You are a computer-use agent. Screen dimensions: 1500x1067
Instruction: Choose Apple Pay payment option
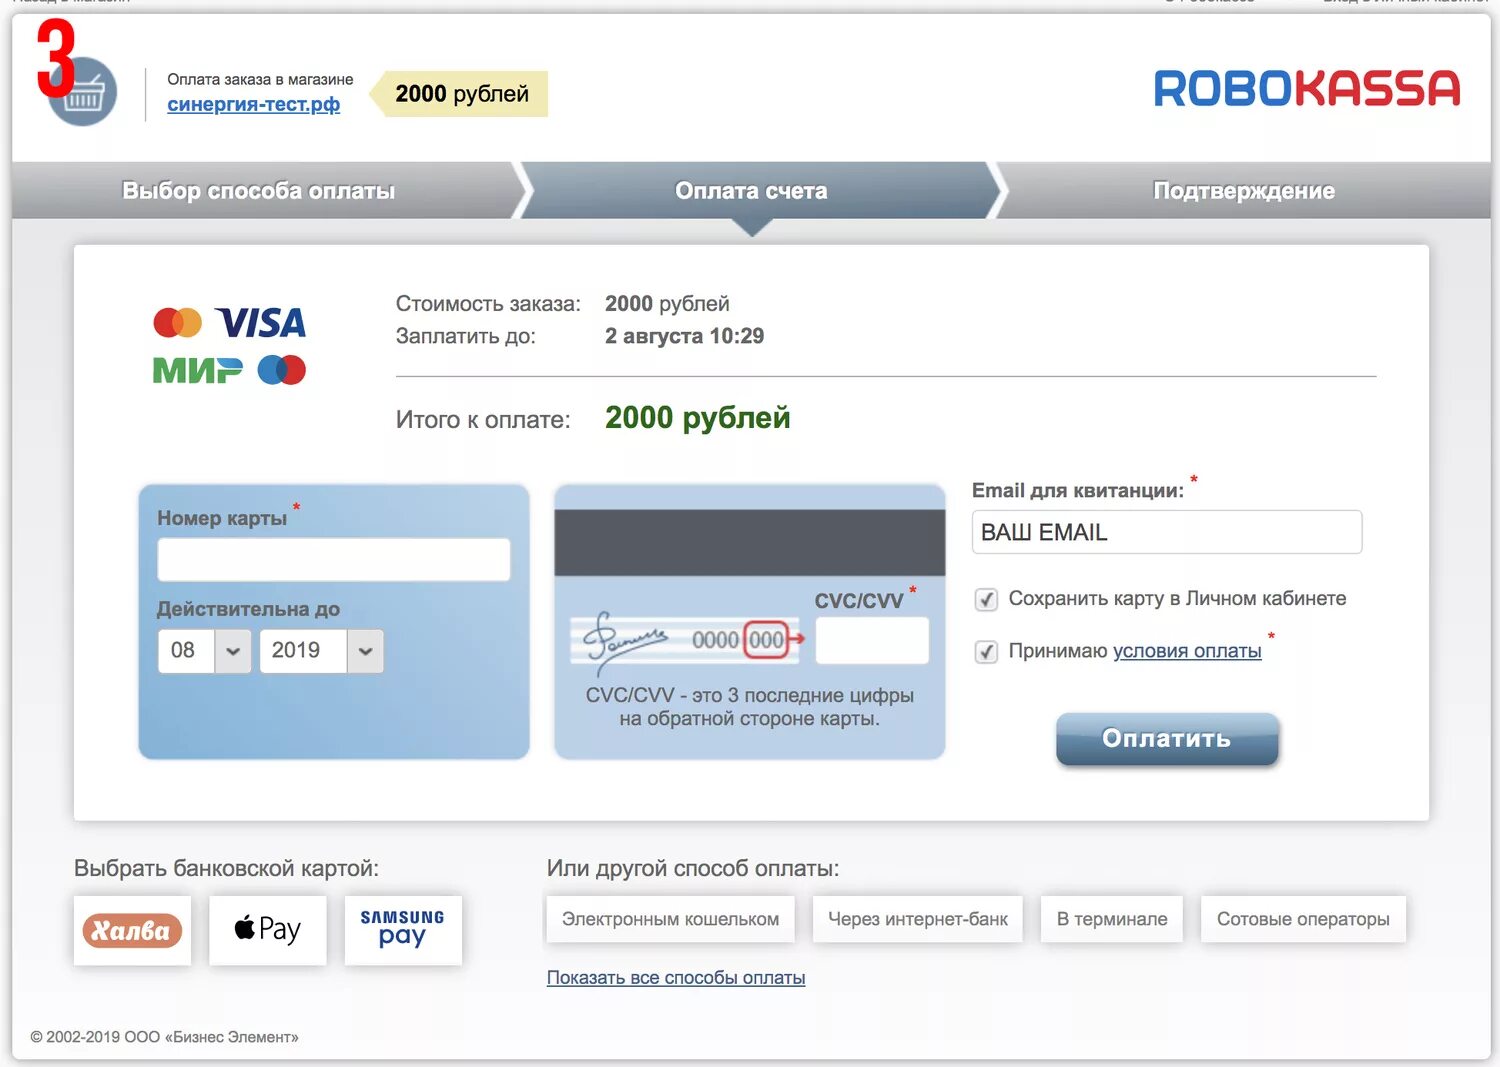coord(268,930)
